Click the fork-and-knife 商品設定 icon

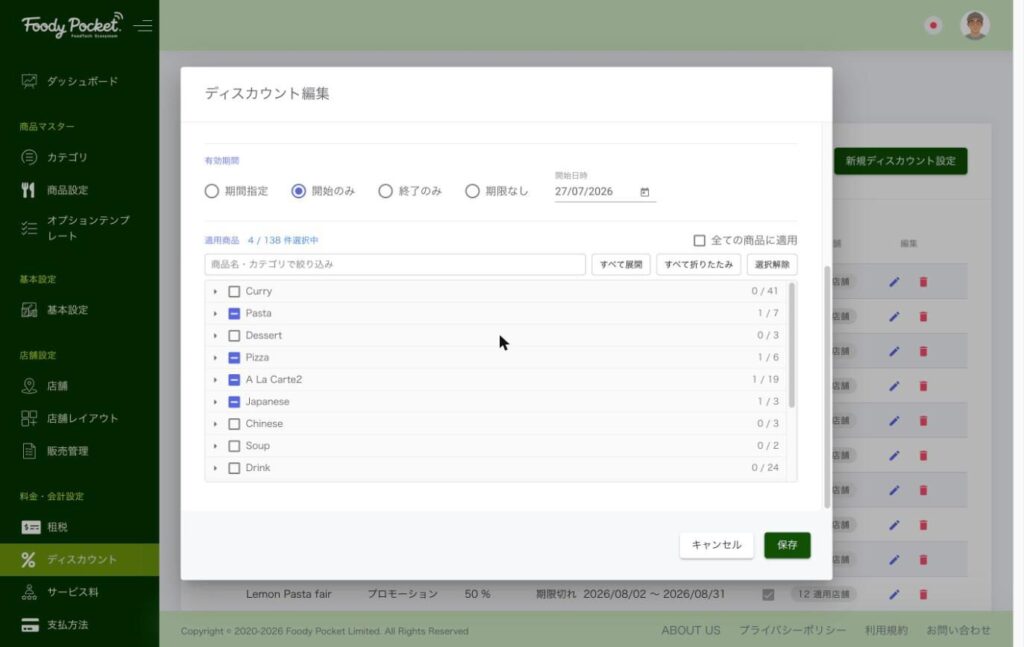coord(28,190)
